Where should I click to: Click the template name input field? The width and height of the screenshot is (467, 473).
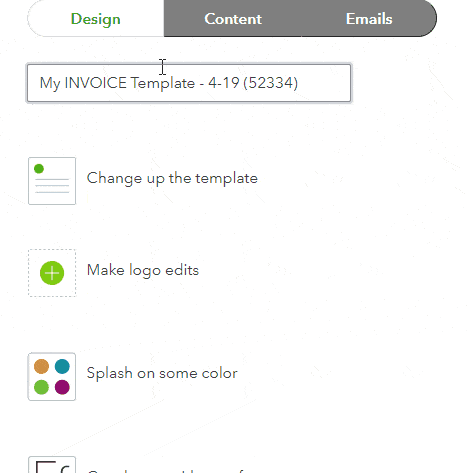point(189,83)
